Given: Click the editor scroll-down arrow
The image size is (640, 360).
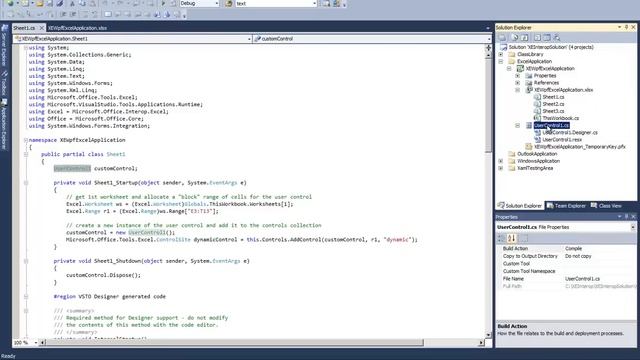Looking at the screenshot, I should tap(488, 335).
